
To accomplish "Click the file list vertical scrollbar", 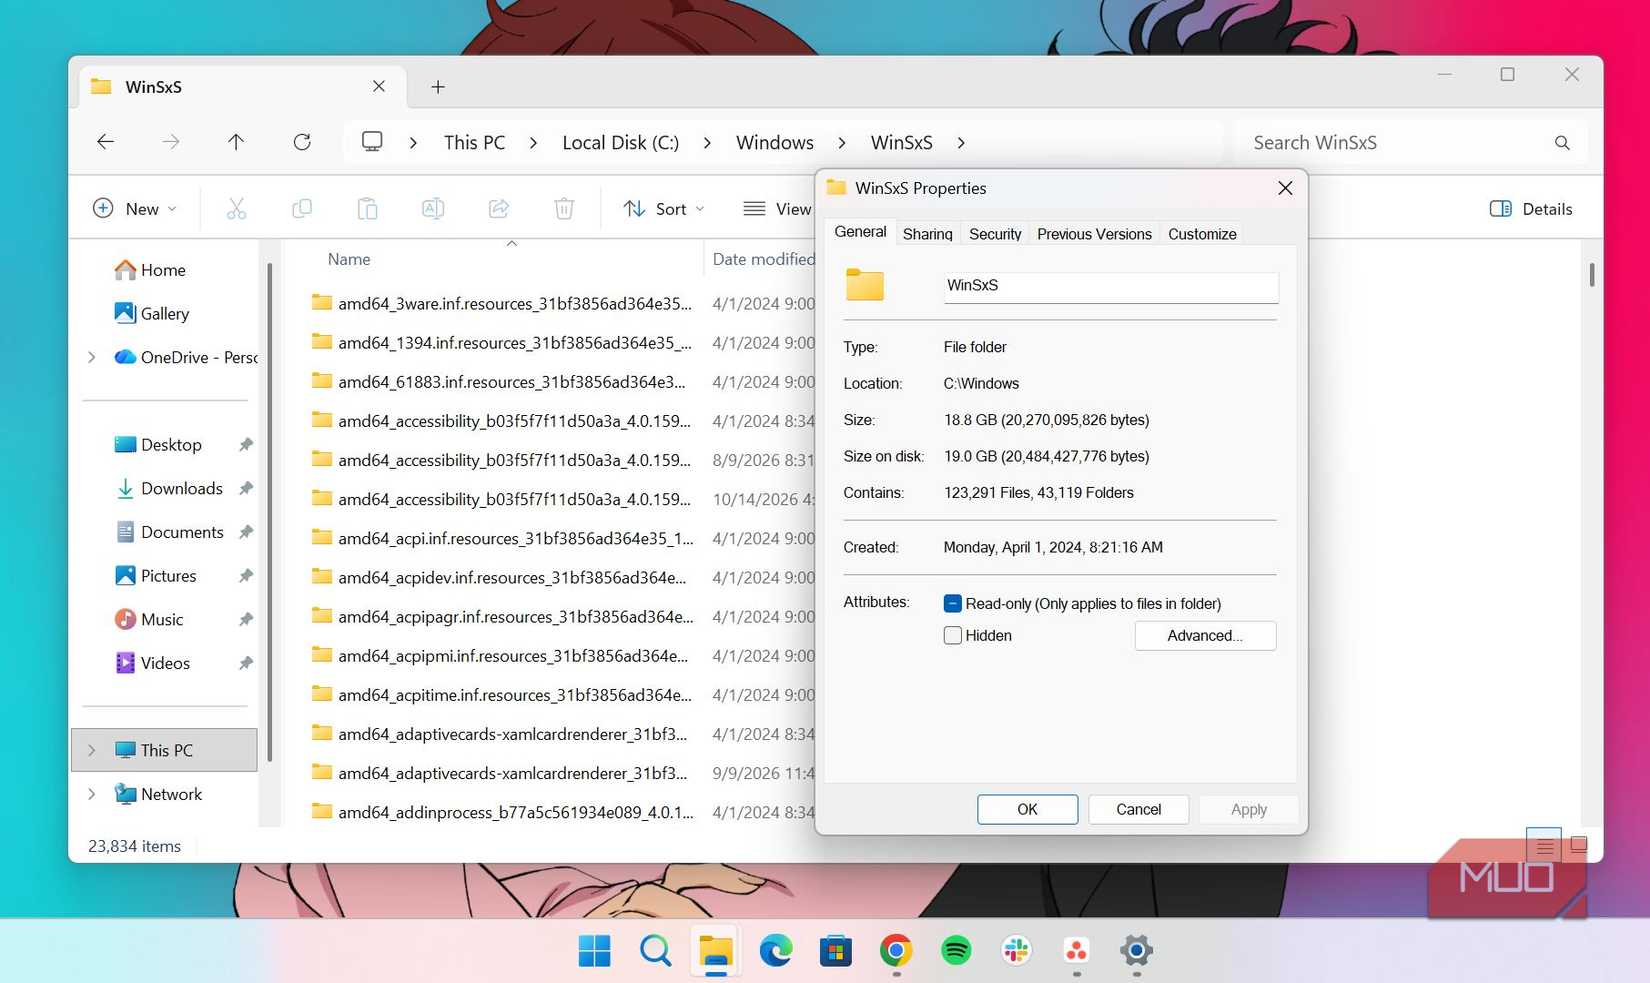I will [1591, 274].
